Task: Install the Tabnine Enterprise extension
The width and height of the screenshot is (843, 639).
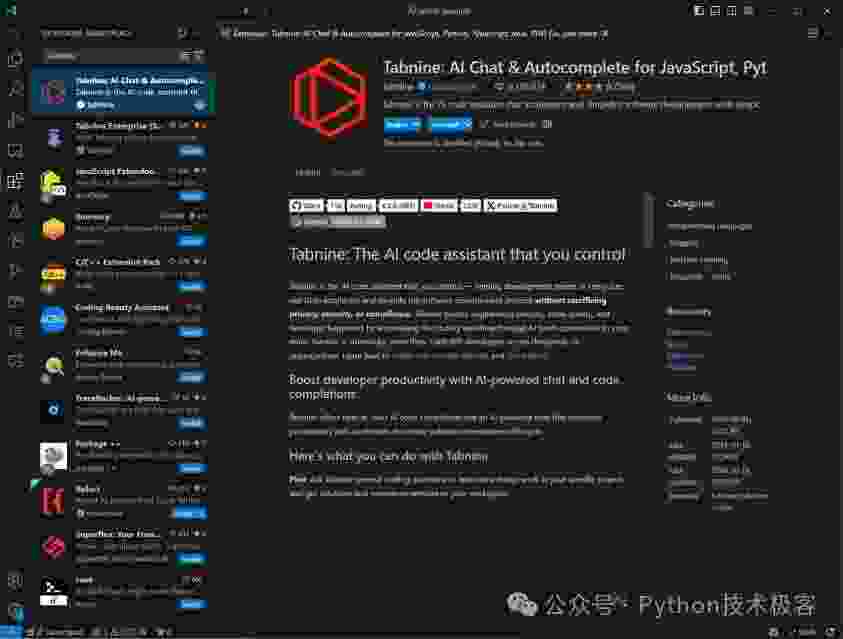Action: [191, 151]
